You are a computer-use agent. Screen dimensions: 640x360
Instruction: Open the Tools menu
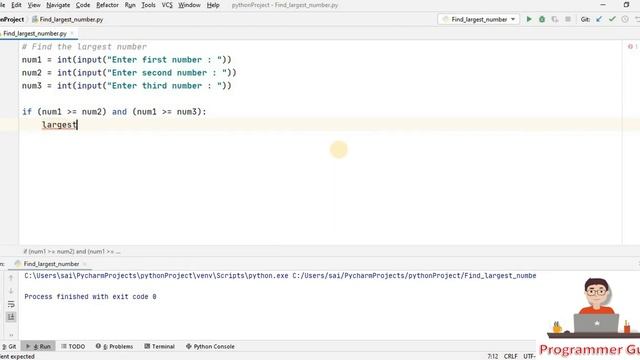(148, 5)
